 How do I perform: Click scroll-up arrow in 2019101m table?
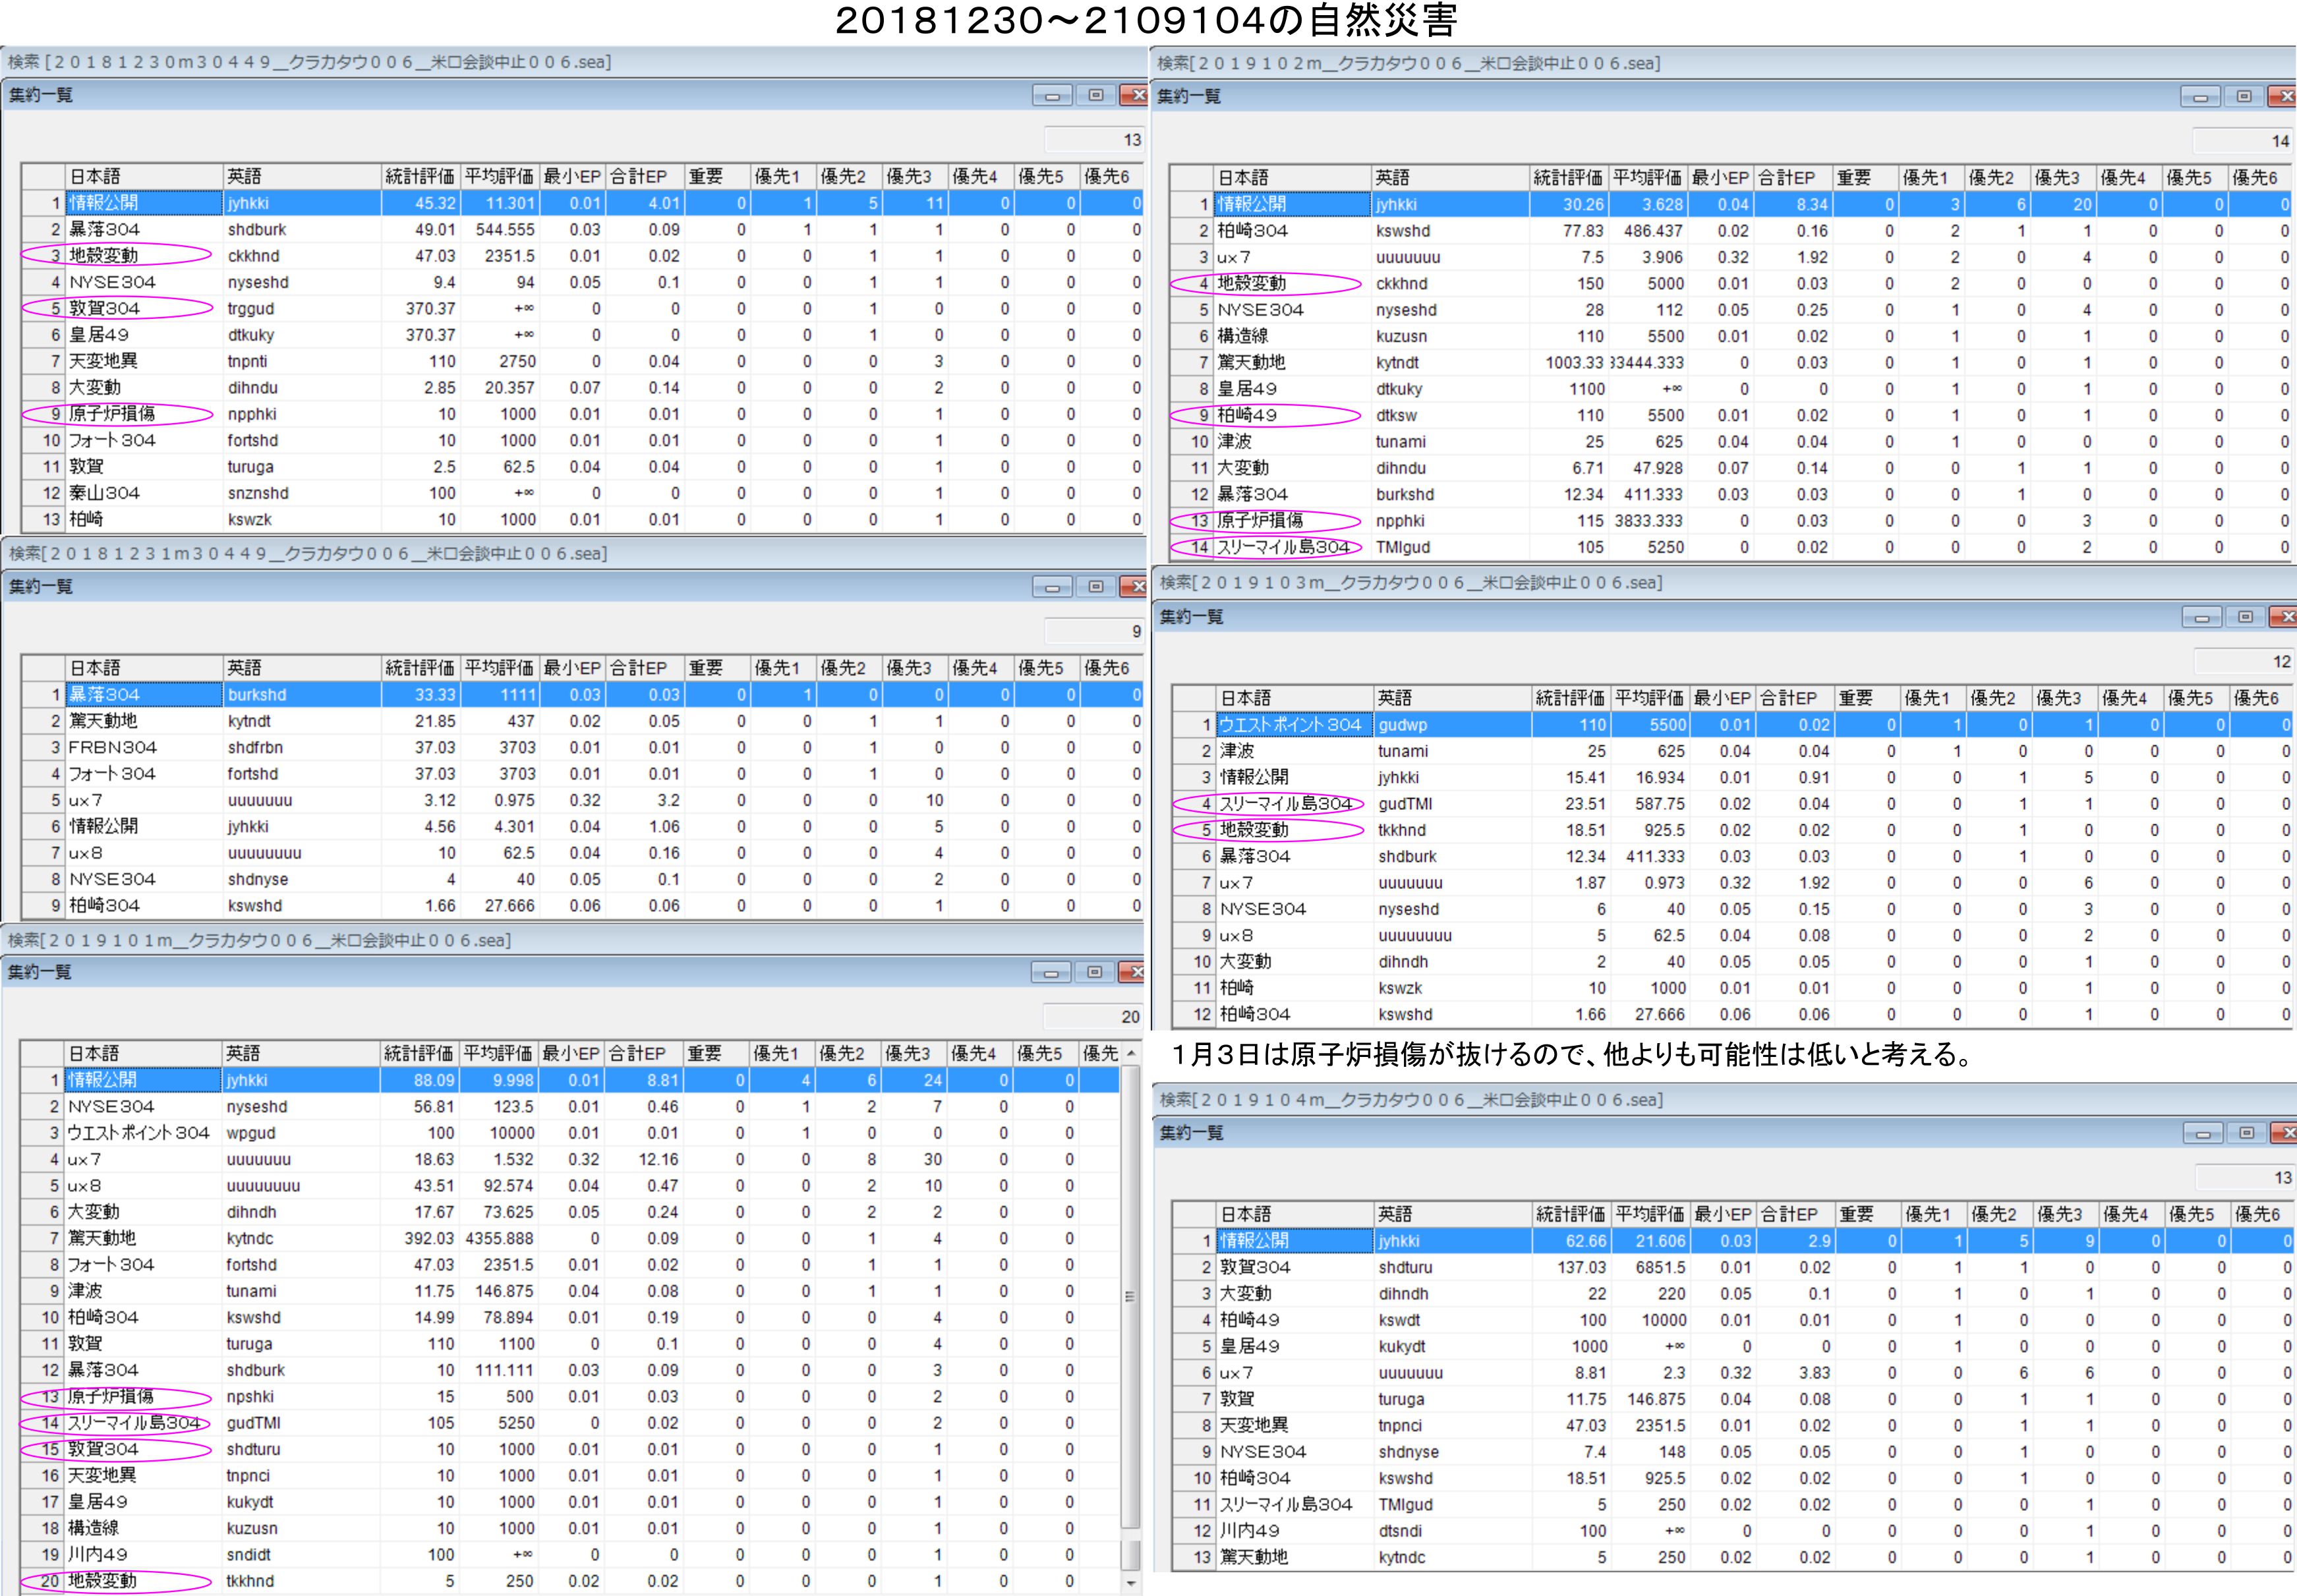point(1131,1054)
